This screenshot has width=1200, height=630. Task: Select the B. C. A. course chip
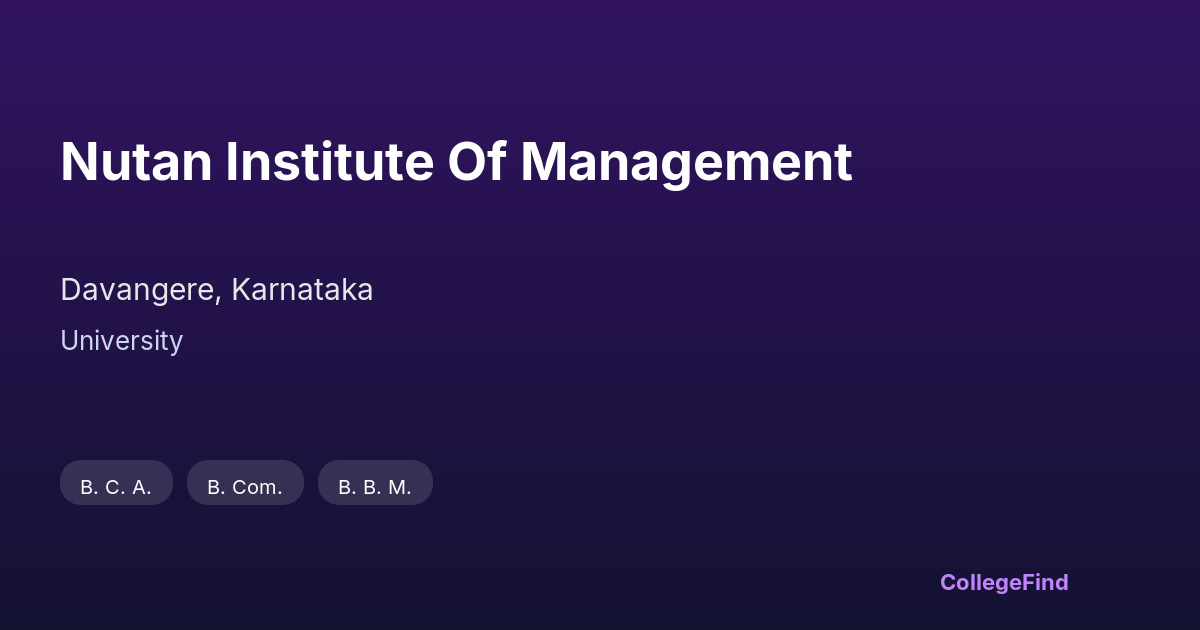pyautogui.click(x=116, y=487)
